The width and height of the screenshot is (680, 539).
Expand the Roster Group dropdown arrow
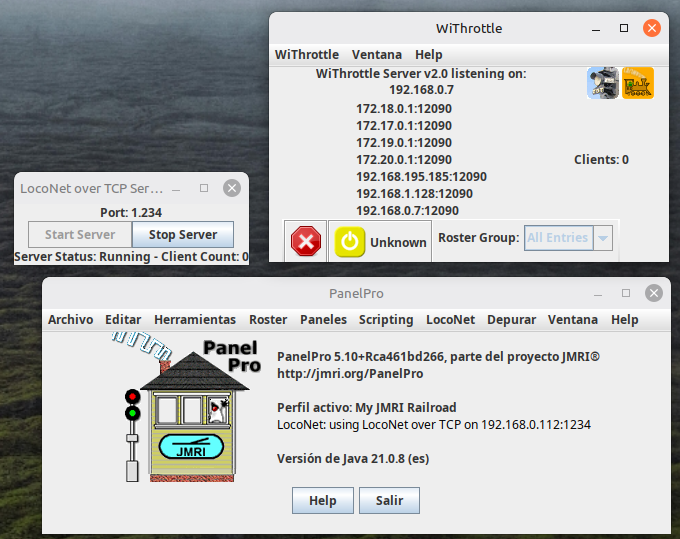(603, 238)
